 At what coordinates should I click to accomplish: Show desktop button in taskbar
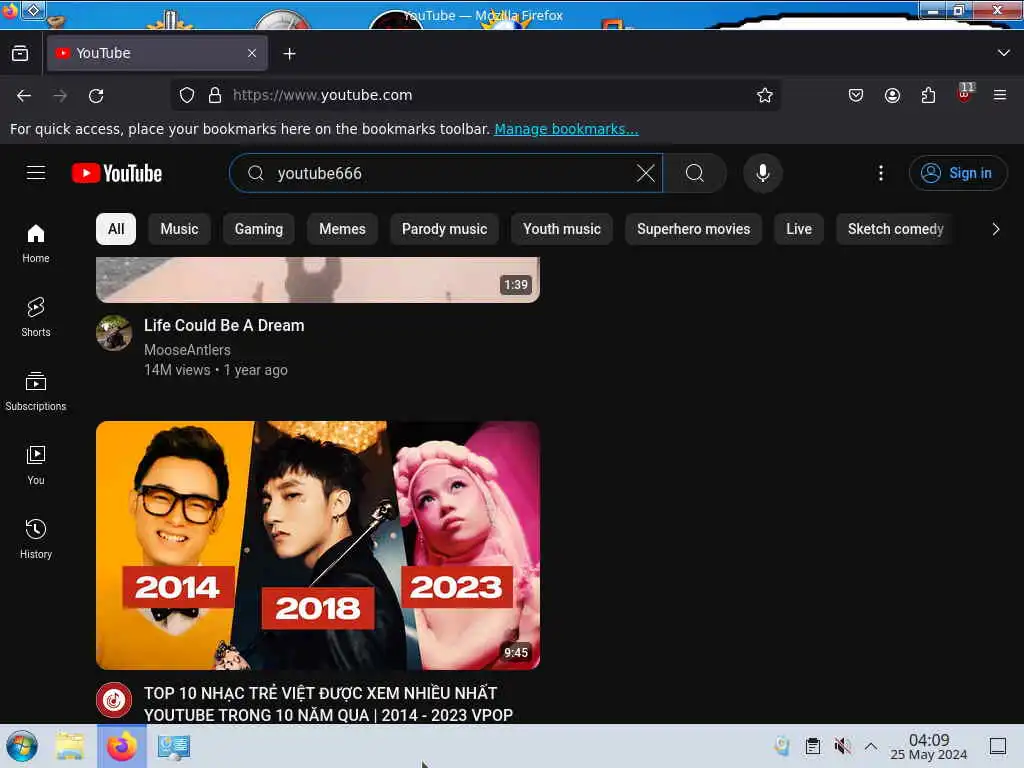pyautogui.click(x=998, y=746)
